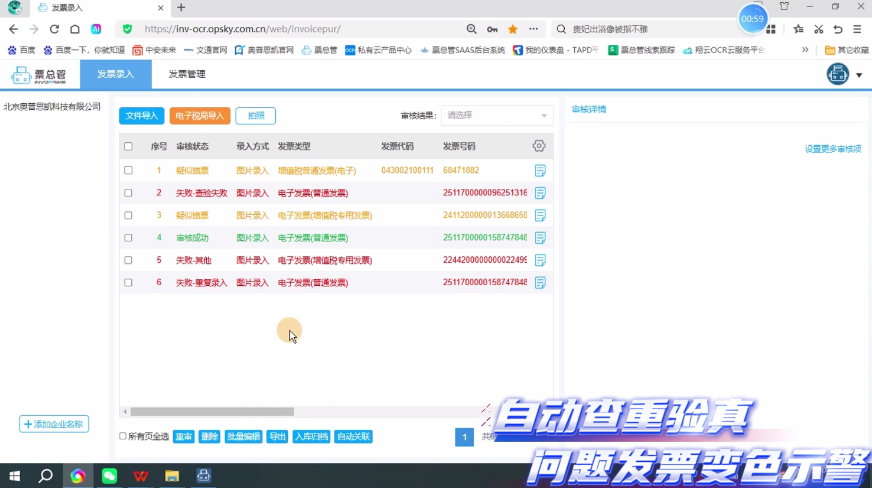Screen dimensions: 872x488
Task: Click the browser bookmark star icon
Action: [x=513, y=29]
